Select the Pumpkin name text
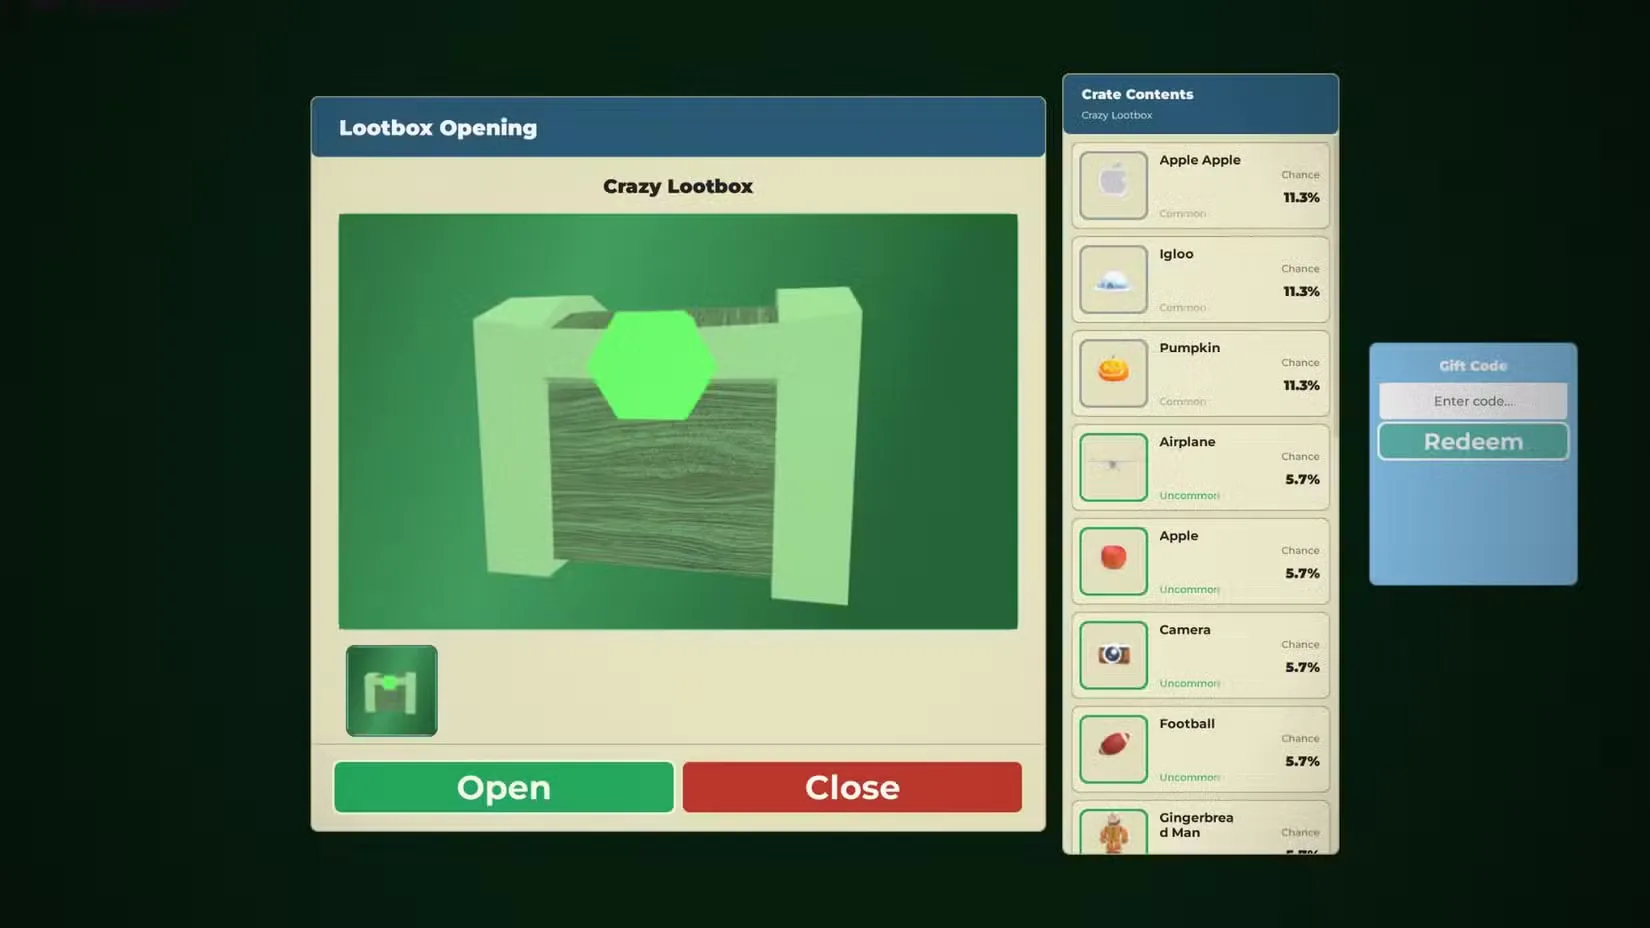 [1189, 348]
